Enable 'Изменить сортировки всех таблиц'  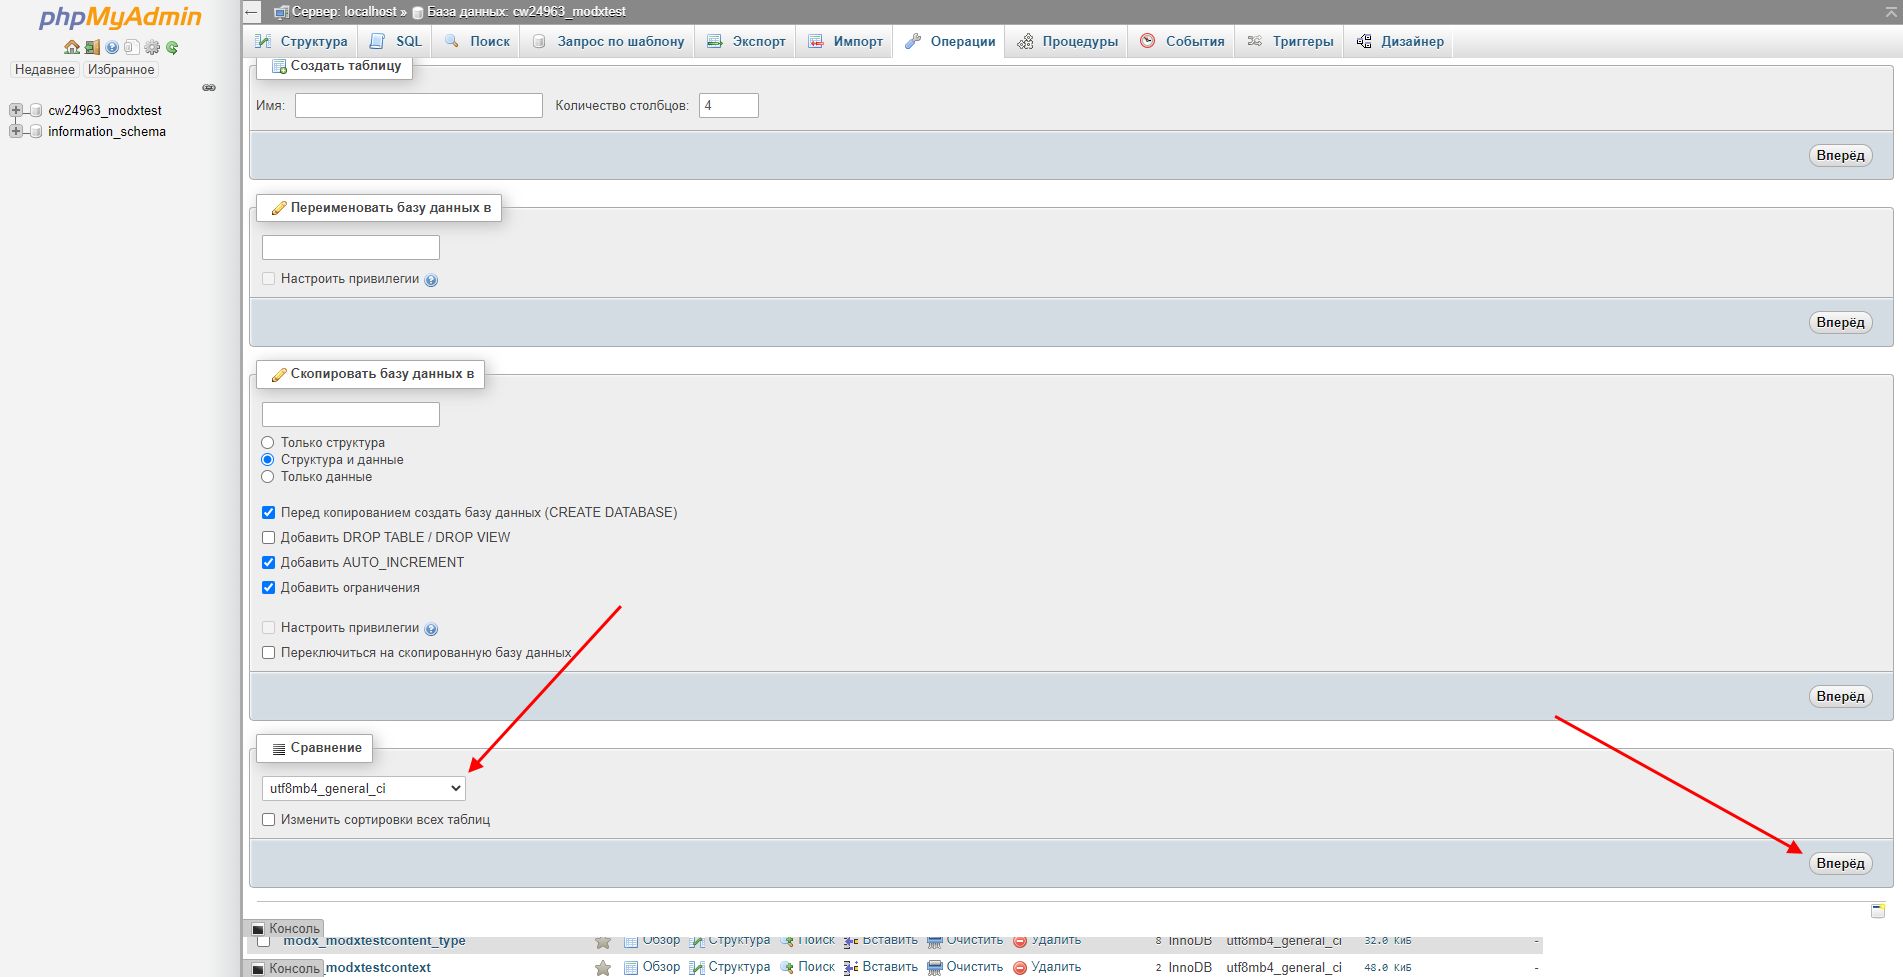click(268, 819)
